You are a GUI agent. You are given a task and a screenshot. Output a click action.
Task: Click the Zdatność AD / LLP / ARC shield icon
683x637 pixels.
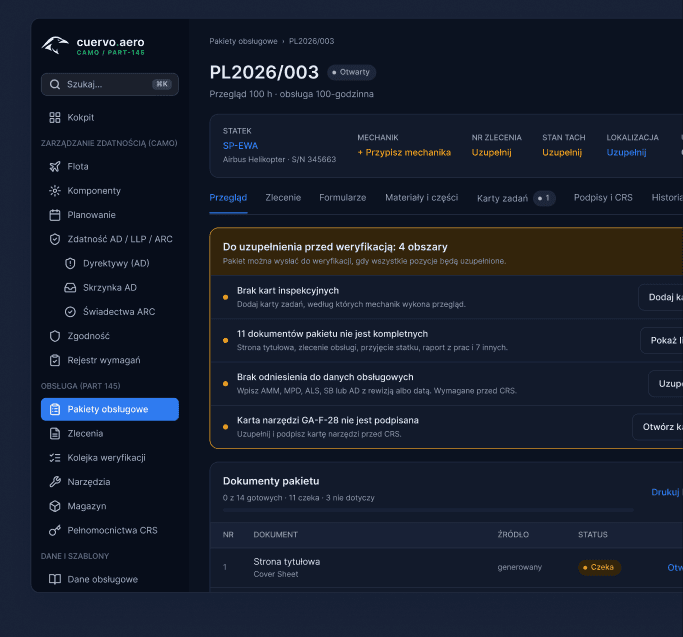tap(55, 239)
